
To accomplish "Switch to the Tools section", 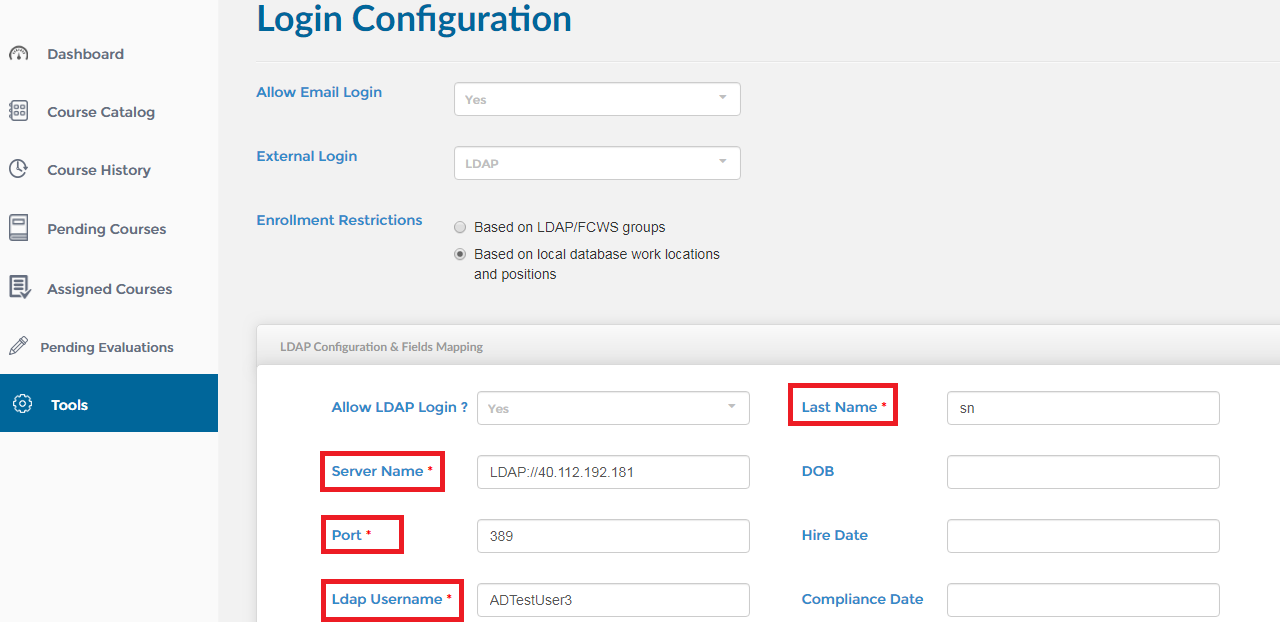I will [x=68, y=404].
